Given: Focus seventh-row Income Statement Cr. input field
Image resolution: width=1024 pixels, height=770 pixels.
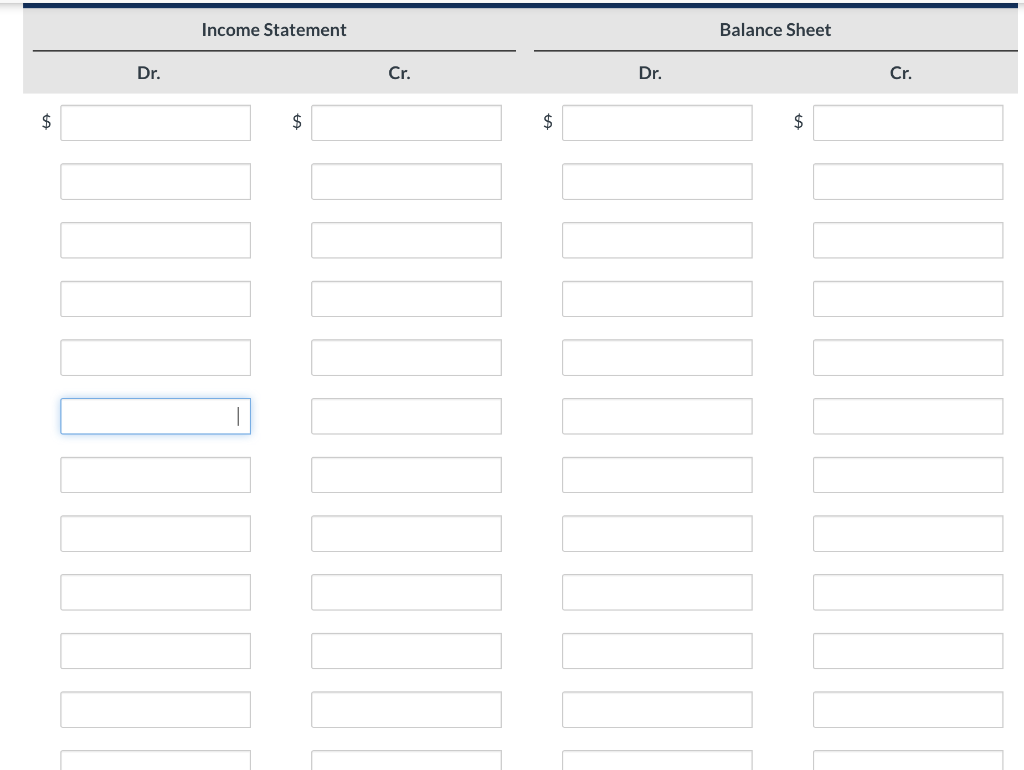Looking at the screenshot, I should [x=406, y=475].
